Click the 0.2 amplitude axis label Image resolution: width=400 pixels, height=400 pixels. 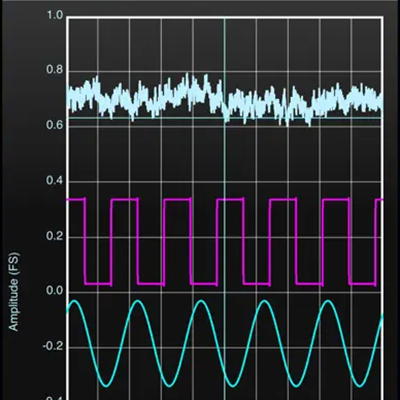(x=54, y=236)
